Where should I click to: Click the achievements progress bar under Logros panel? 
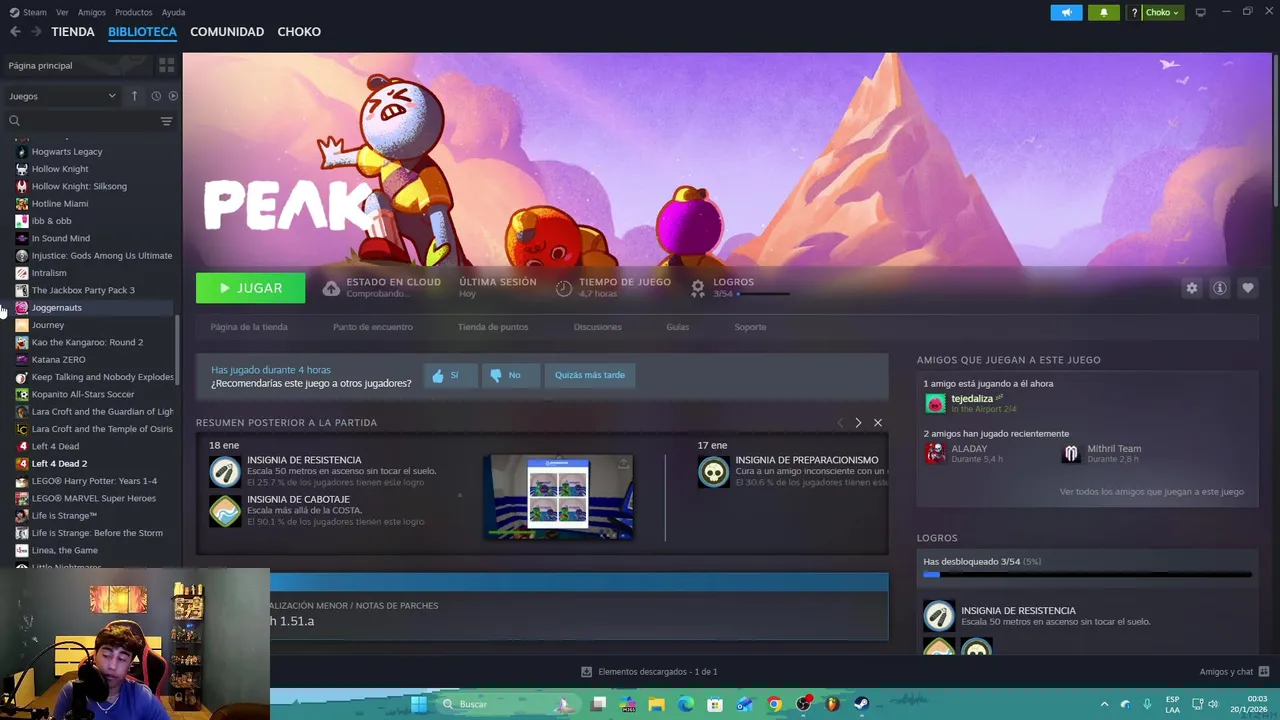[x=1087, y=575]
